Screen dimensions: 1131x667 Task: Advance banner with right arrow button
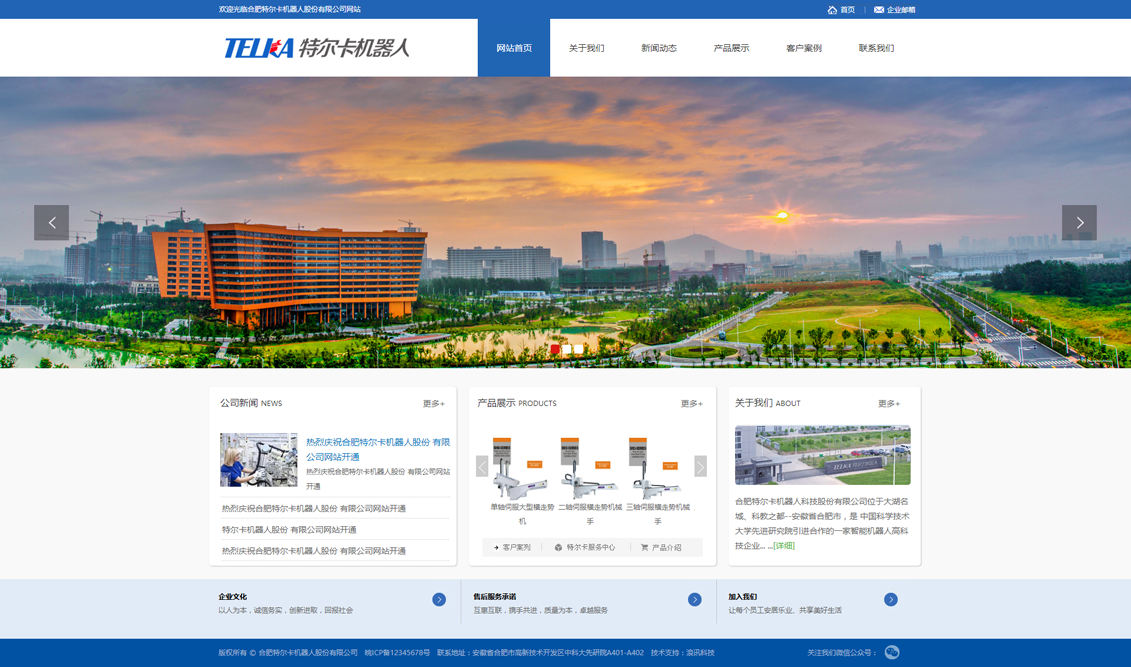pos(1079,223)
